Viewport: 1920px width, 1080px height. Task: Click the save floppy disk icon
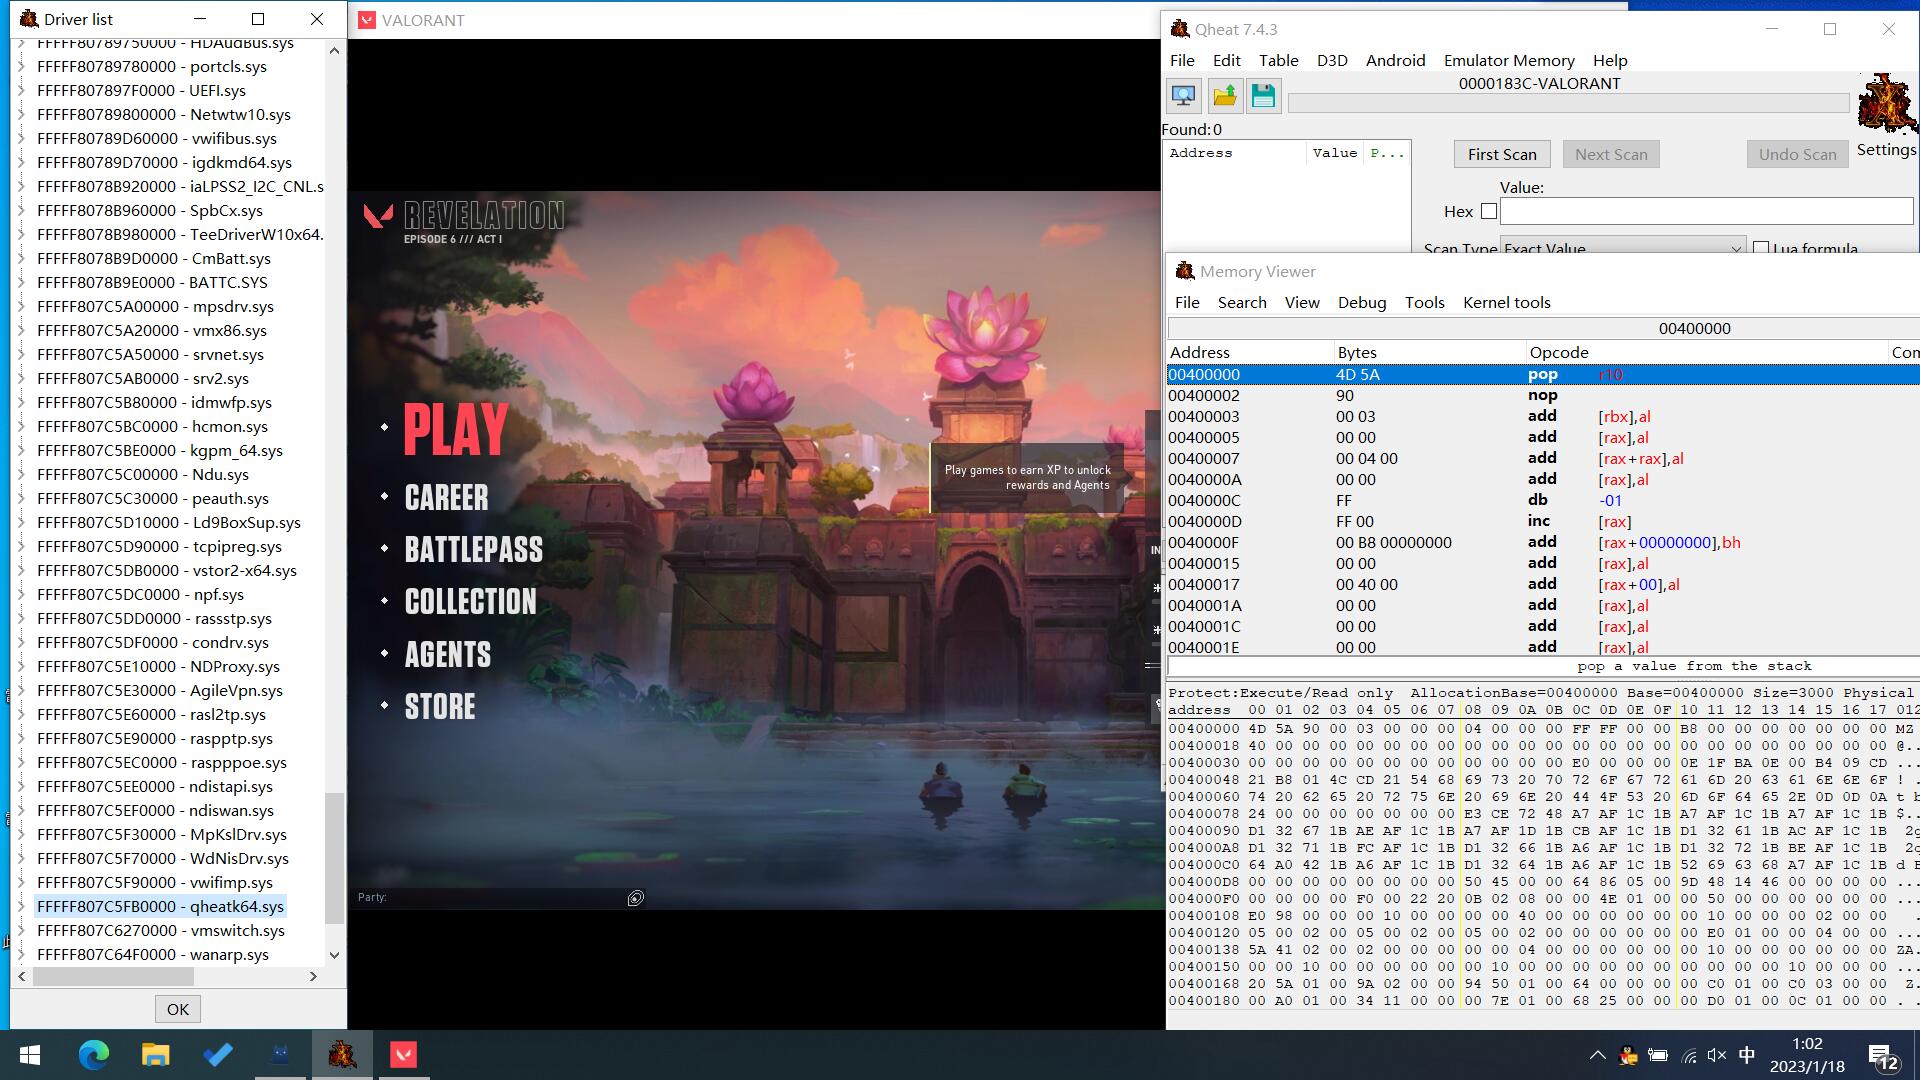(x=1263, y=96)
